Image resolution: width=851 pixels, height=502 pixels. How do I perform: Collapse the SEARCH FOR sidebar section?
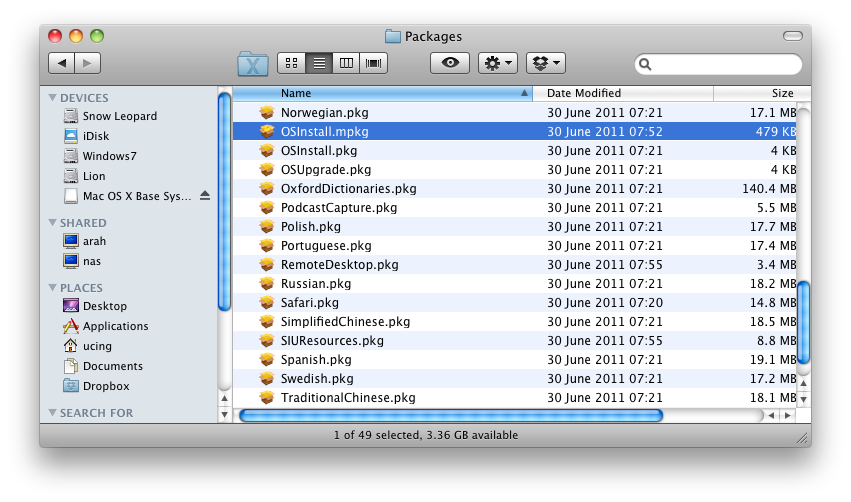[x=52, y=412]
